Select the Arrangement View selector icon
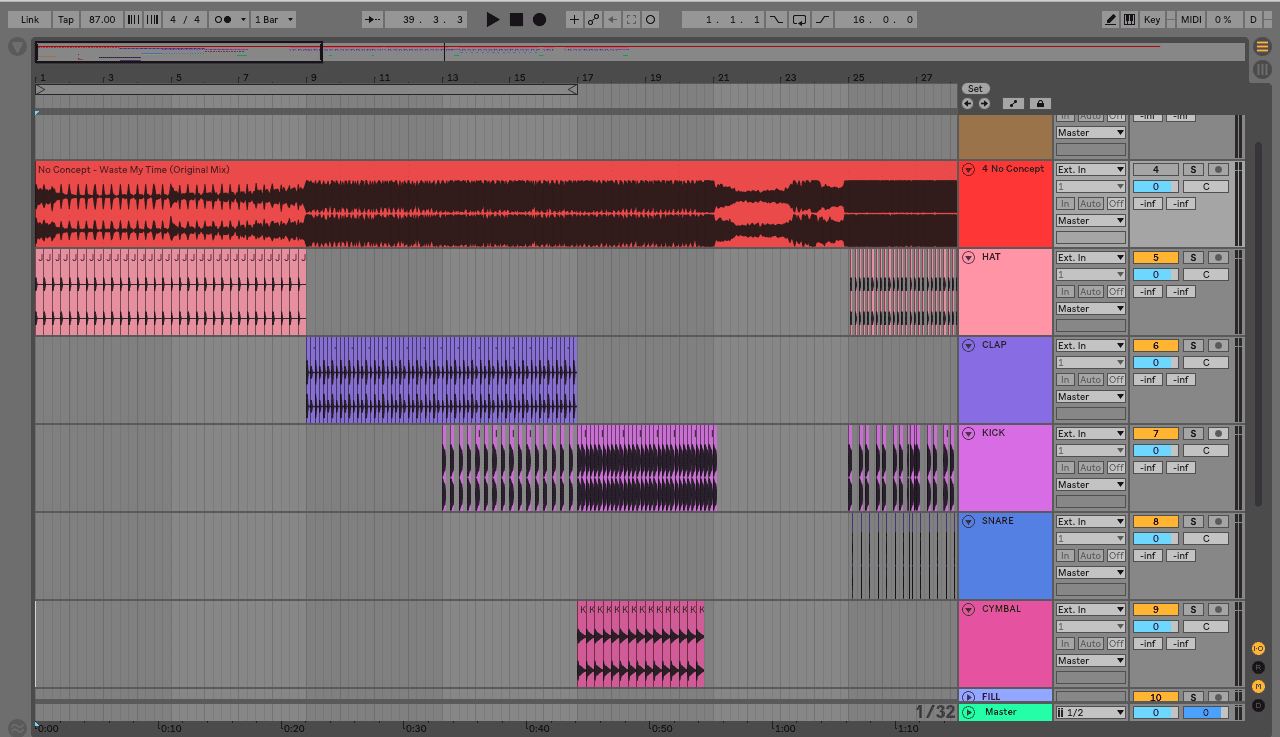Image resolution: width=1280 pixels, height=737 pixels. (x=1262, y=46)
